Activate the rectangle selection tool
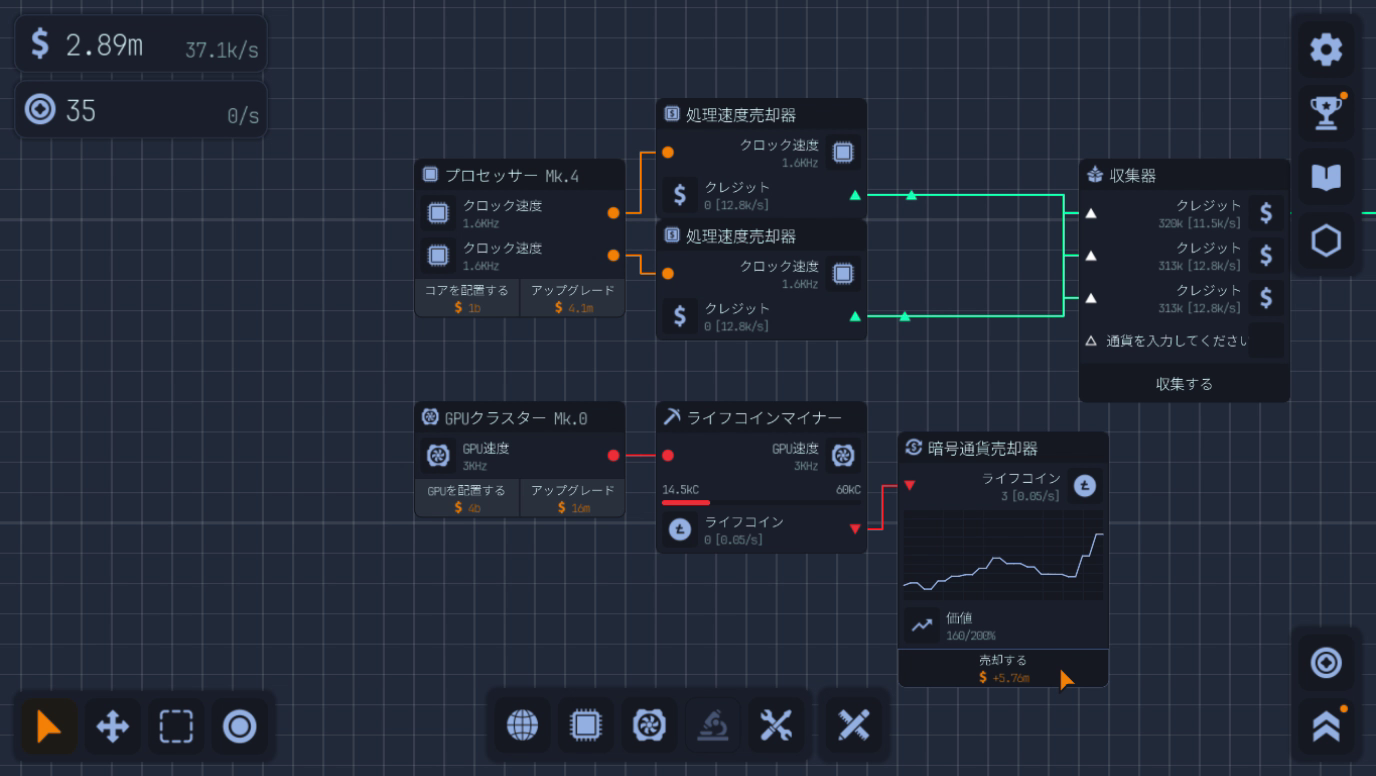 point(176,727)
